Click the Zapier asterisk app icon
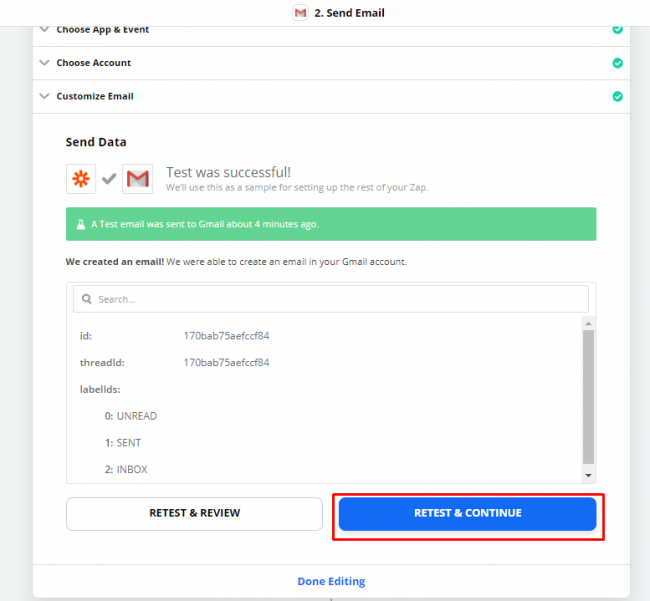Screen dimensions: 650x601 [81, 179]
